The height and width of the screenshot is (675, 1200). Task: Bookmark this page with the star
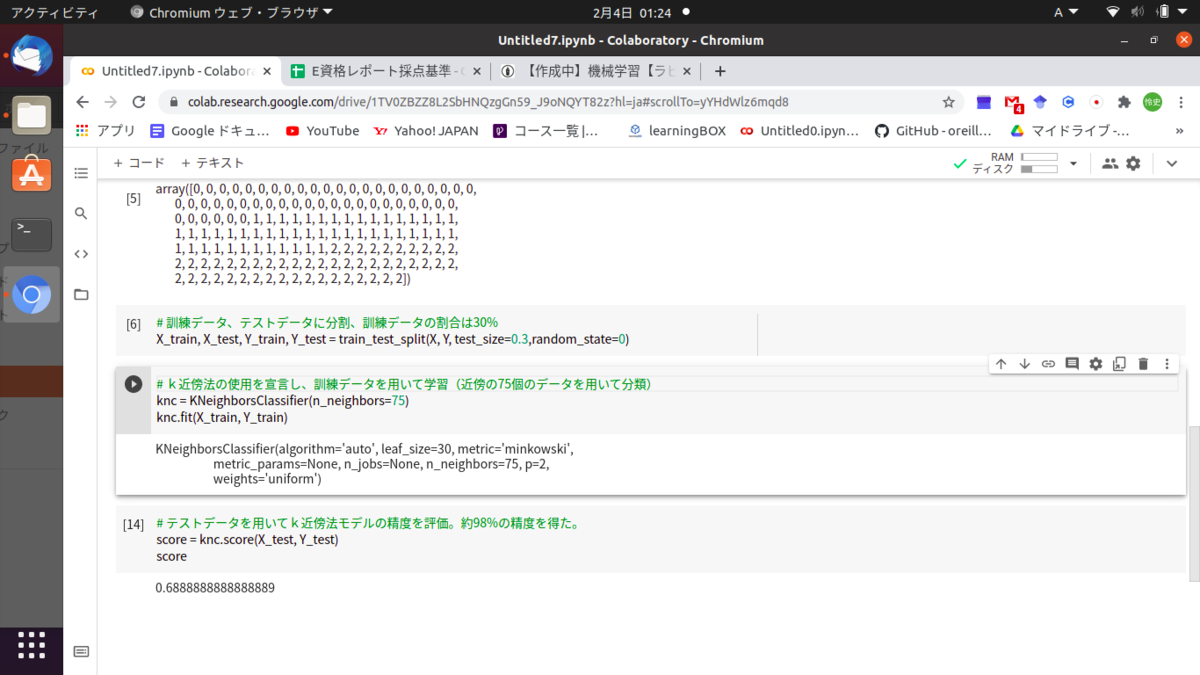coord(948,102)
